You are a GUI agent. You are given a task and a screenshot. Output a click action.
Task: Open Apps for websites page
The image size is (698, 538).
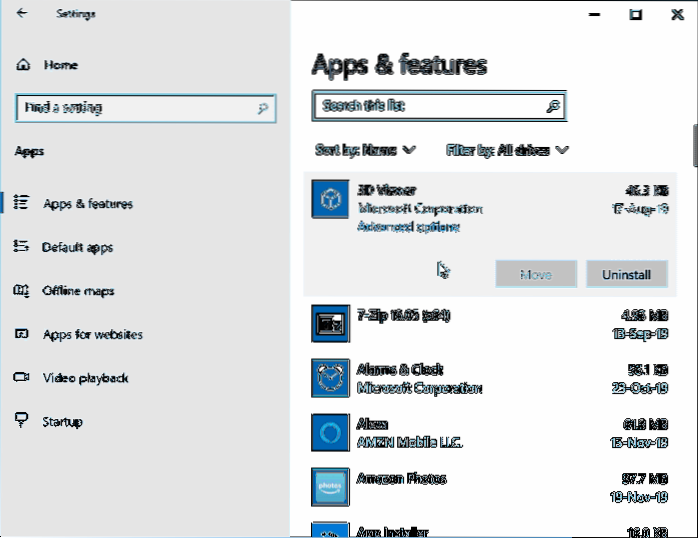click(x=92, y=335)
